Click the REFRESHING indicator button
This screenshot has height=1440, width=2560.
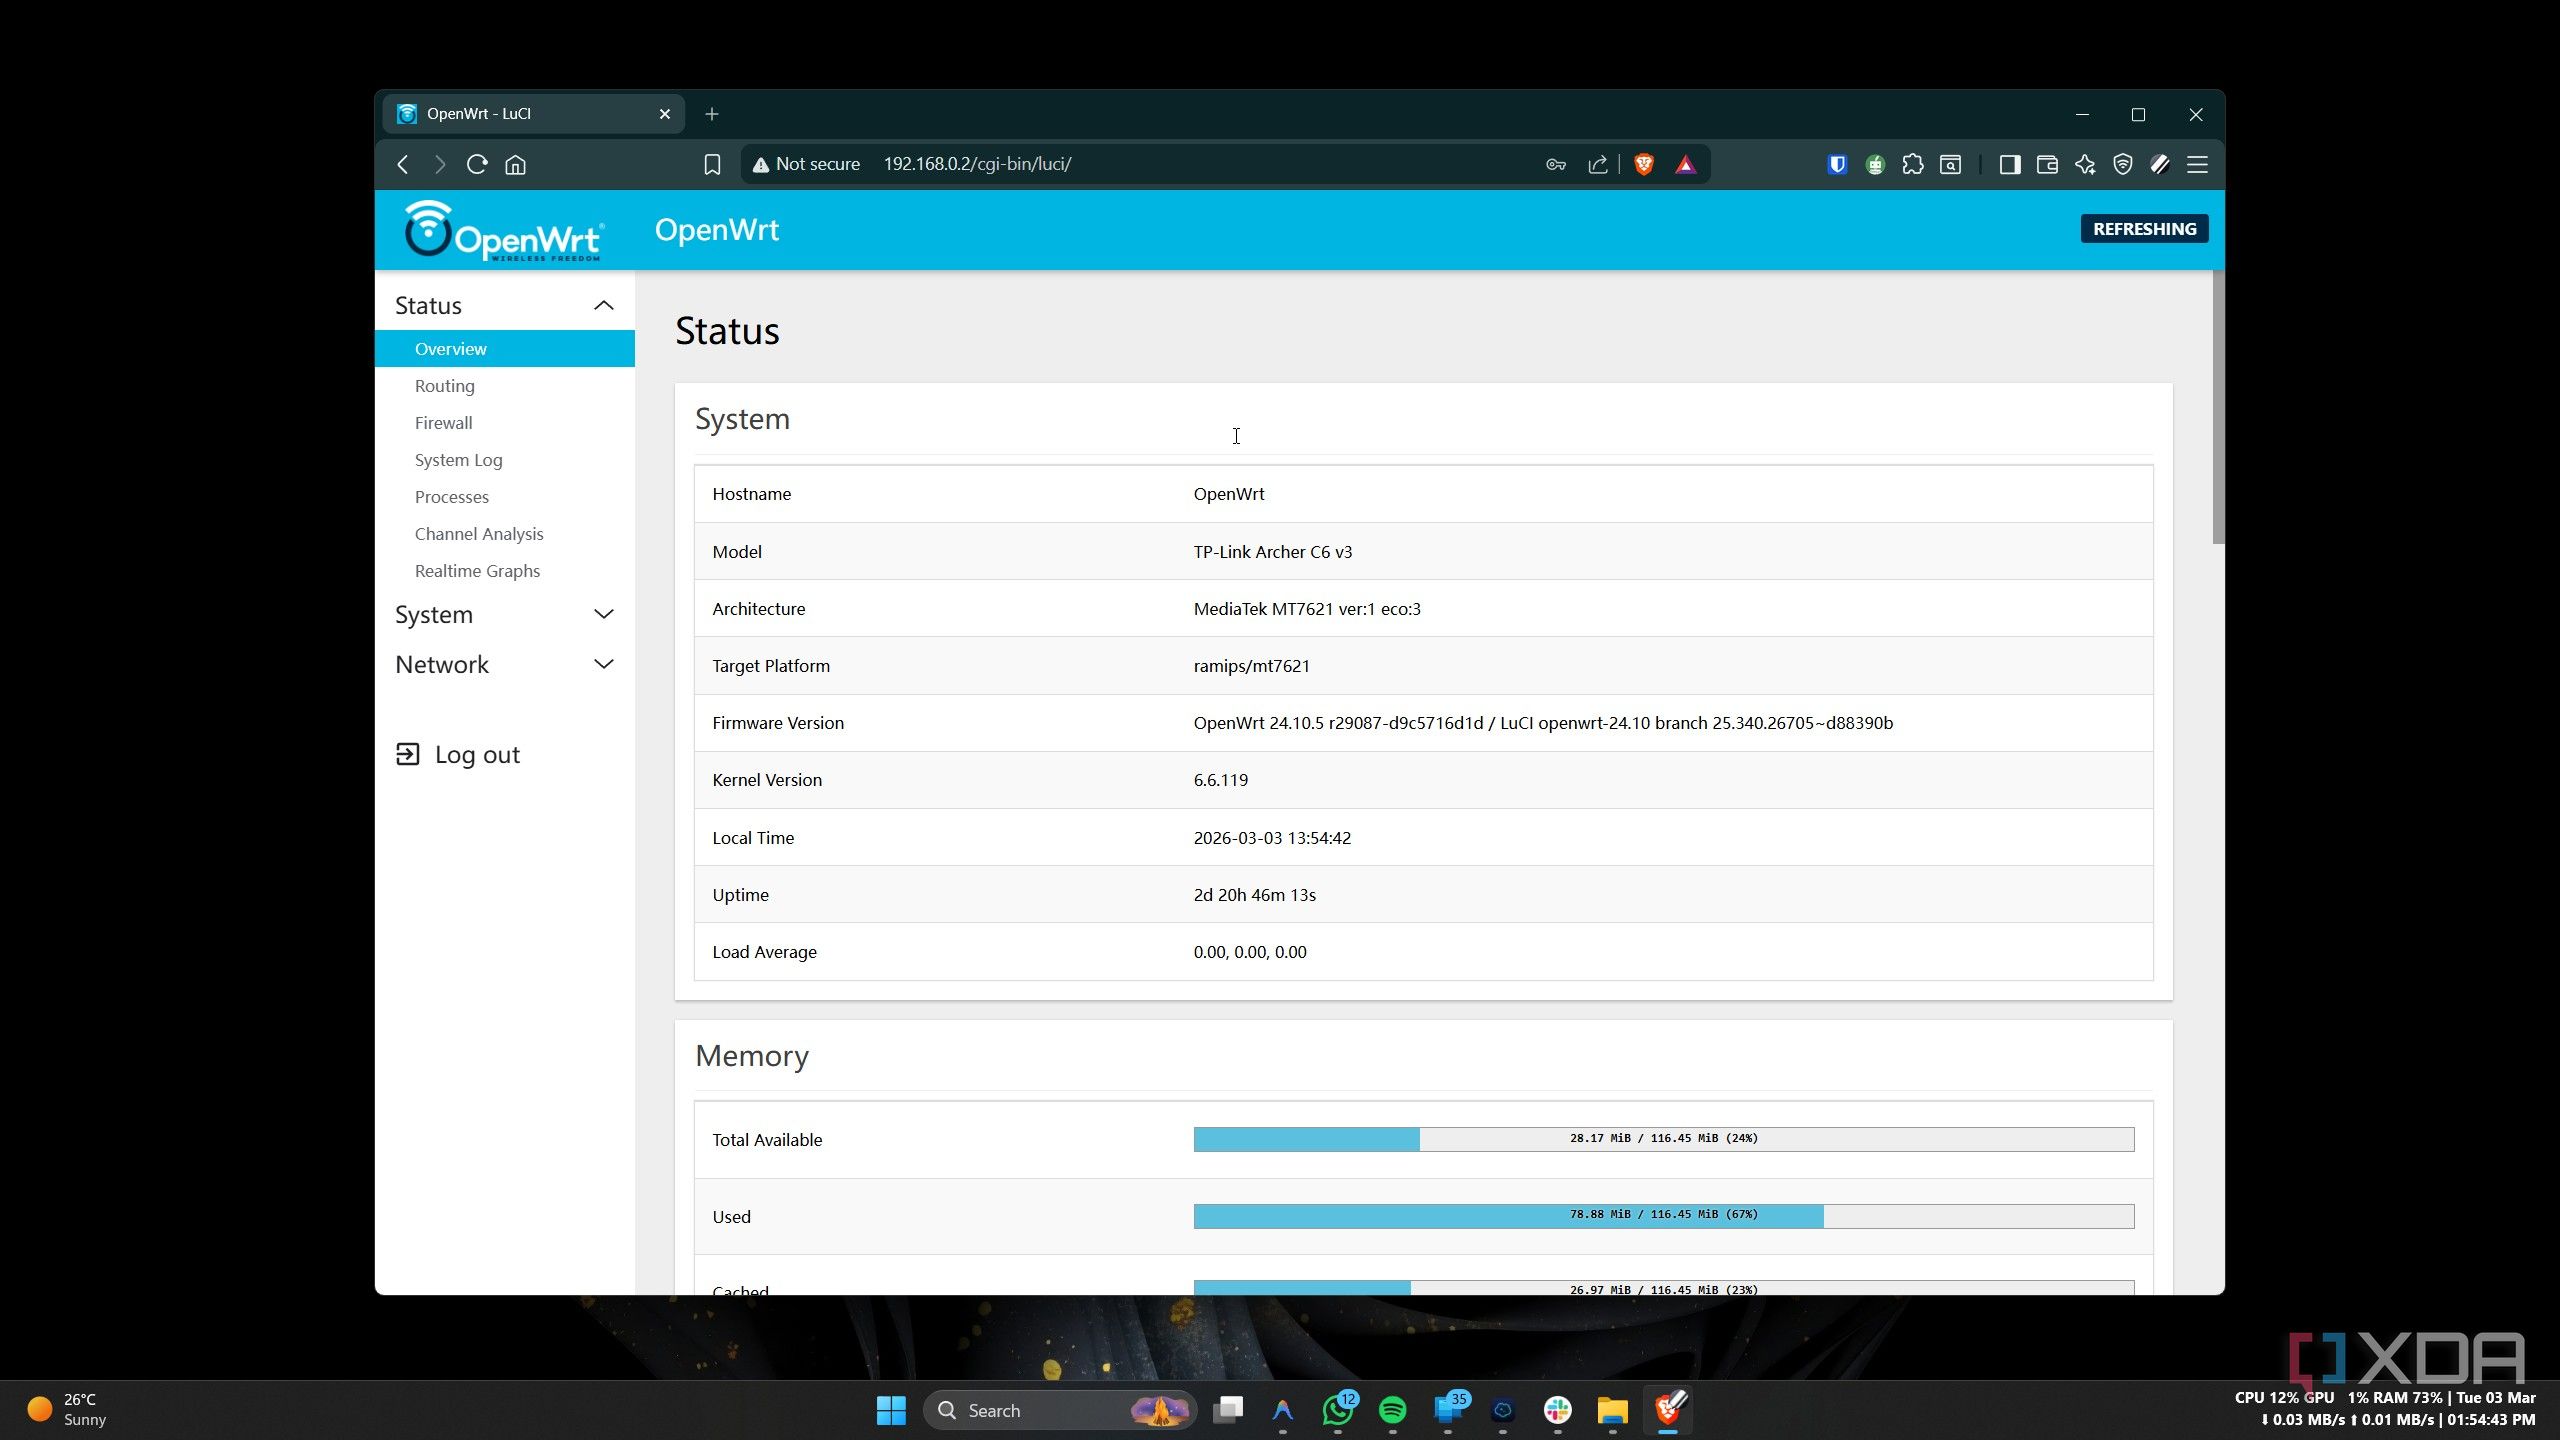click(x=2144, y=229)
